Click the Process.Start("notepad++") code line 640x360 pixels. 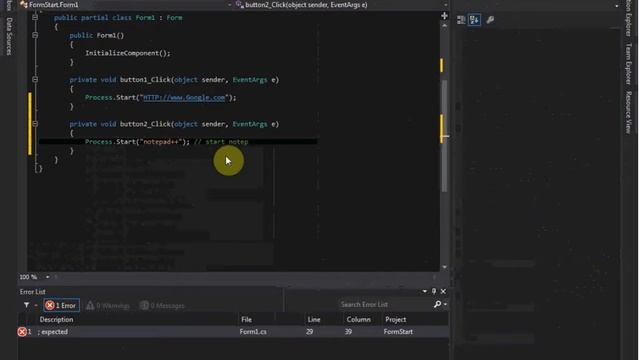click(x=137, y=142)
